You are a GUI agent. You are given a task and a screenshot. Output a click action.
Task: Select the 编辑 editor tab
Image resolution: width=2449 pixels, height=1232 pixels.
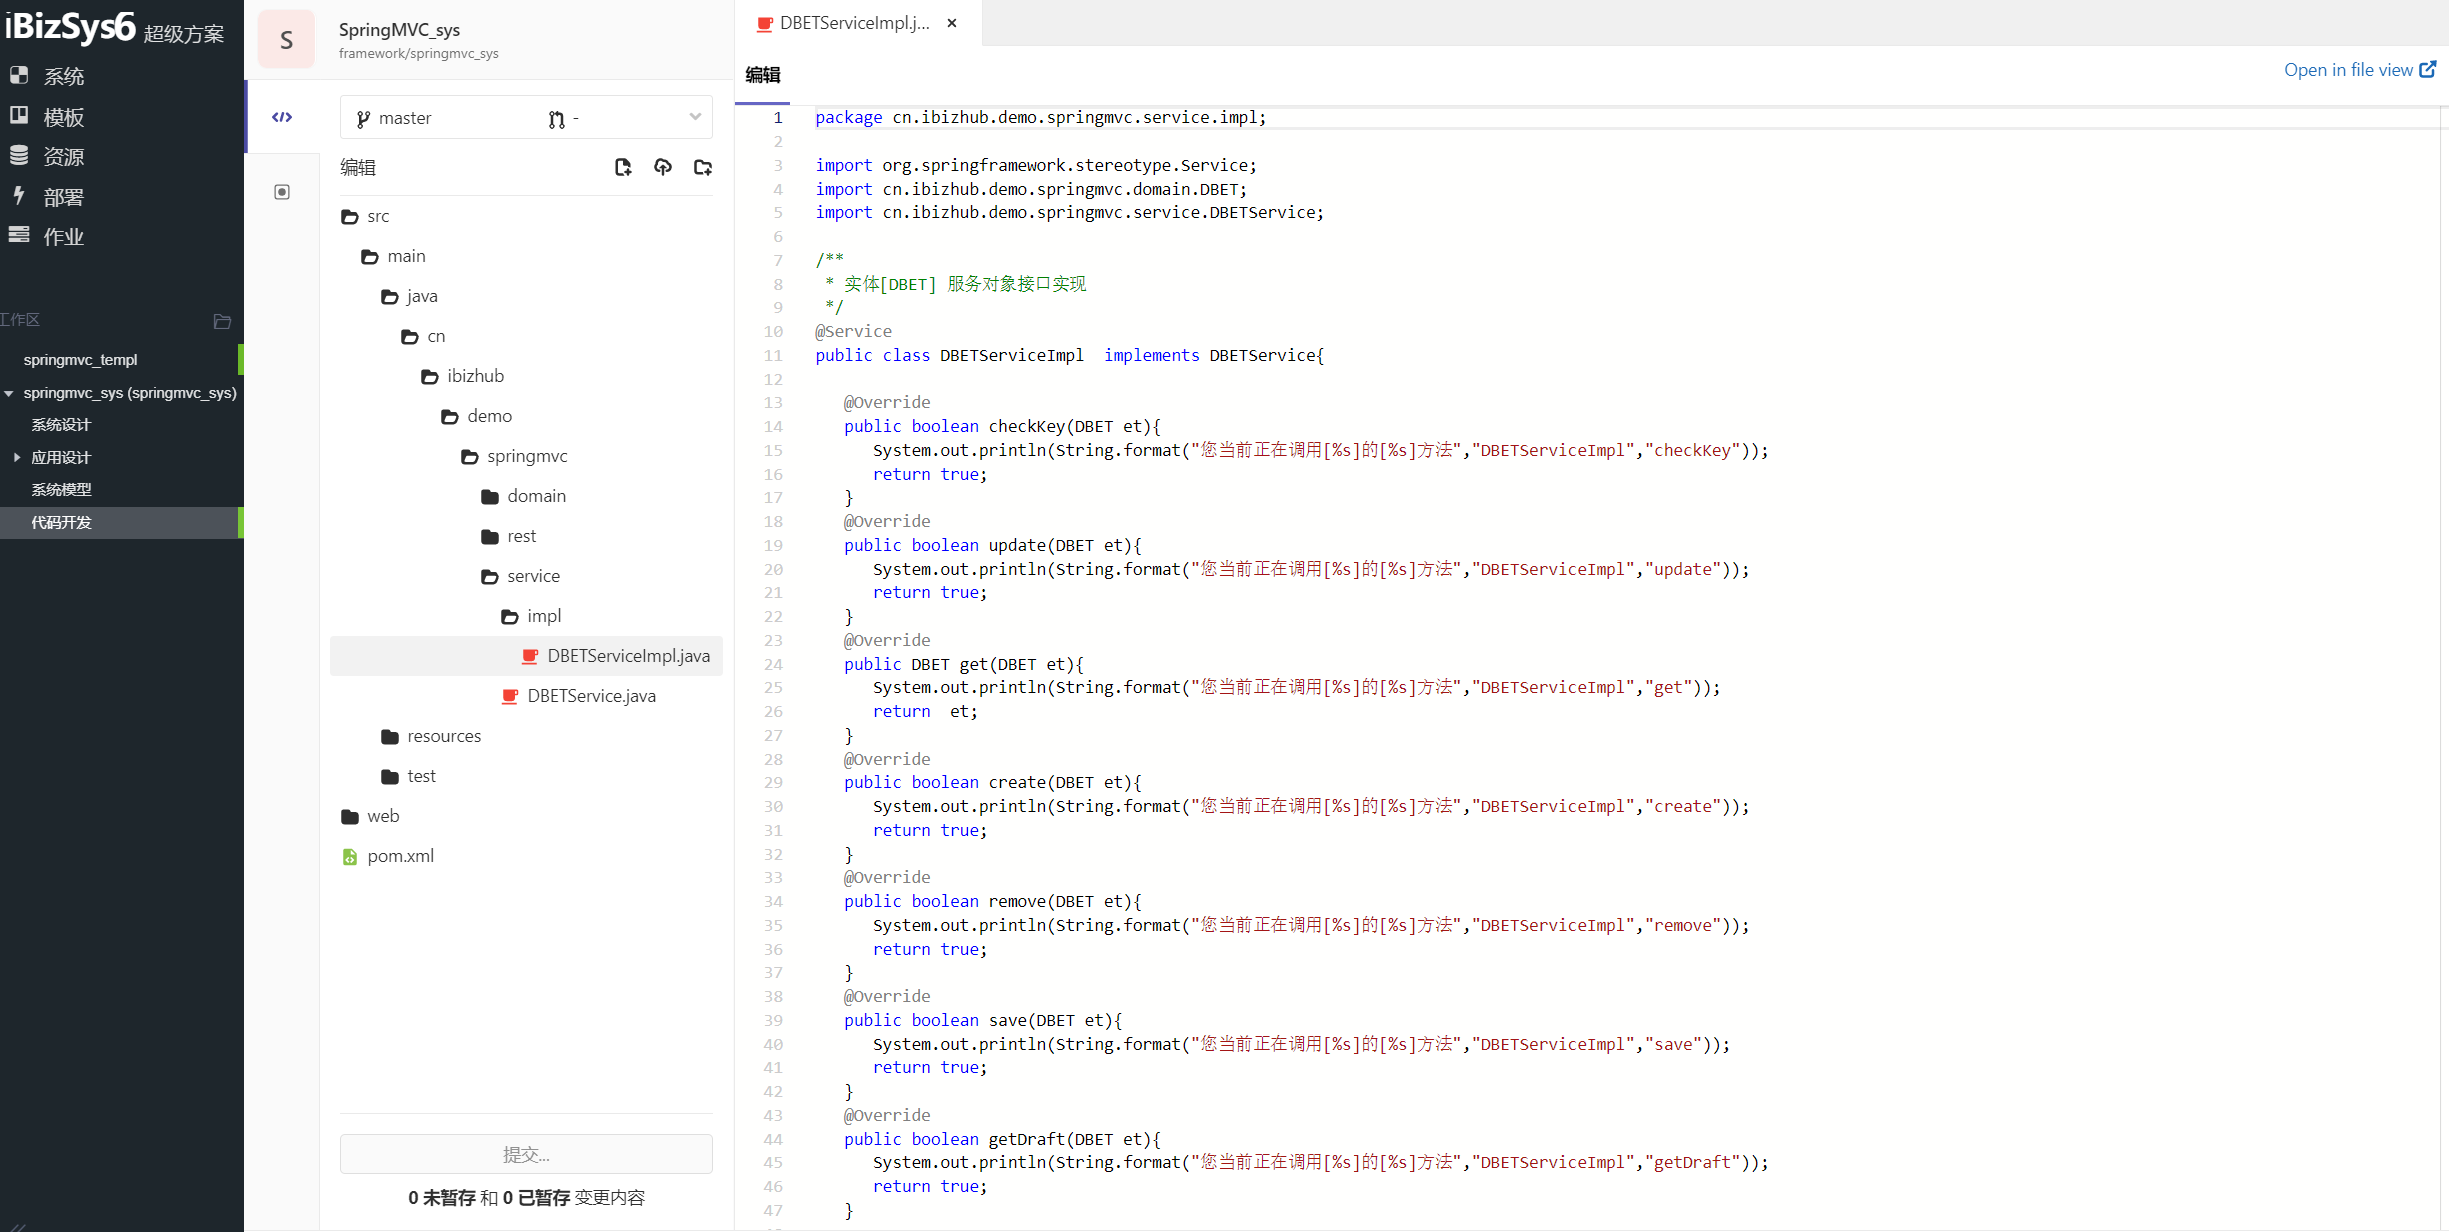(762, 75)
